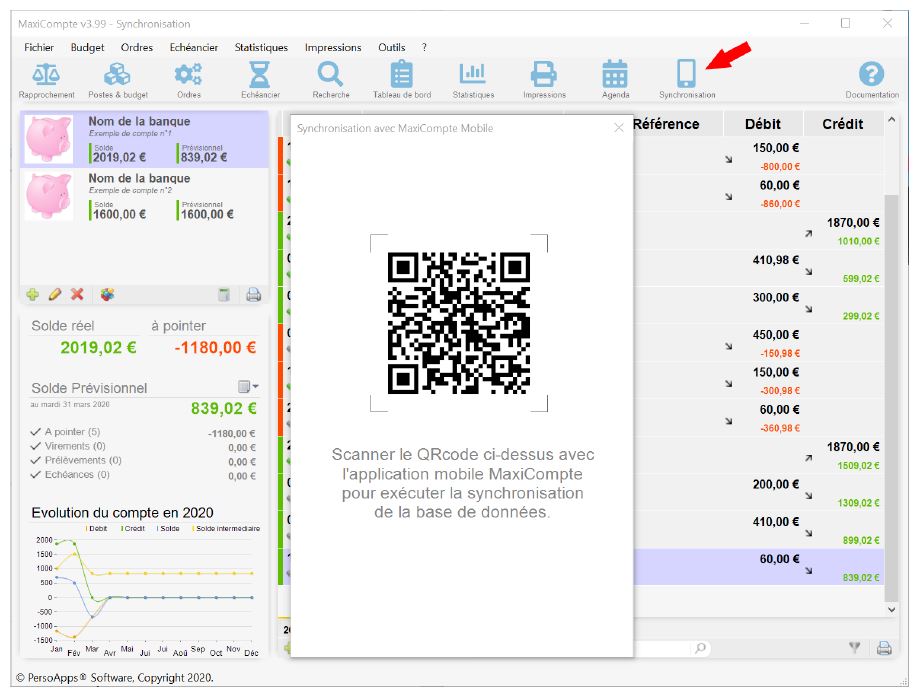Open the Solde Prévisionnel date dropdown
The height and width of the screenshot is (696, 919).
click(x=249, y=387)
